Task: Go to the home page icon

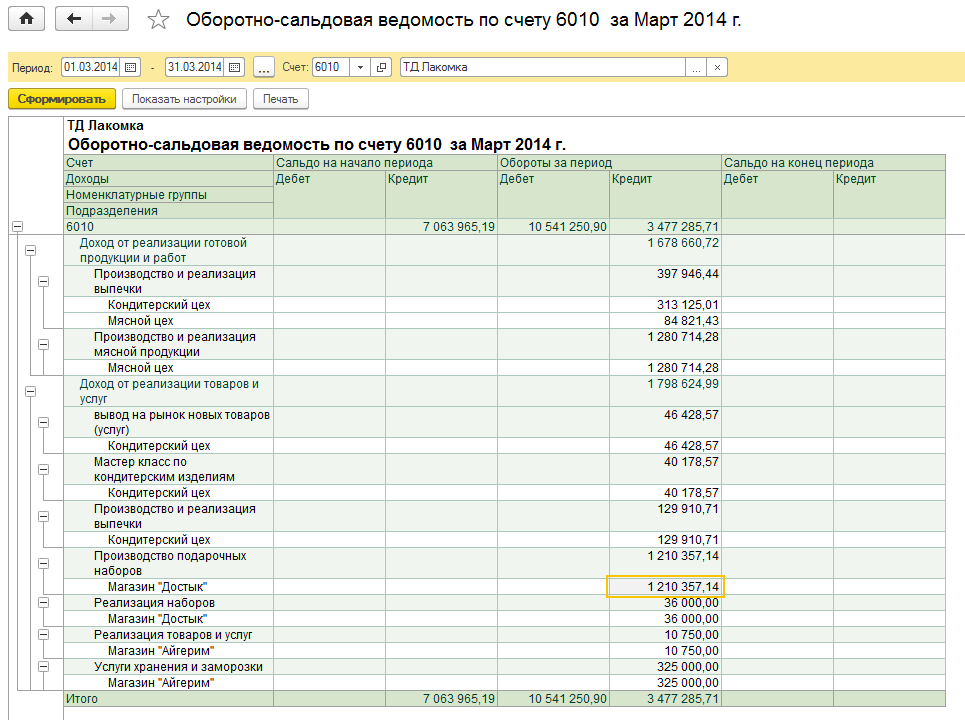Action: [26, 19]
